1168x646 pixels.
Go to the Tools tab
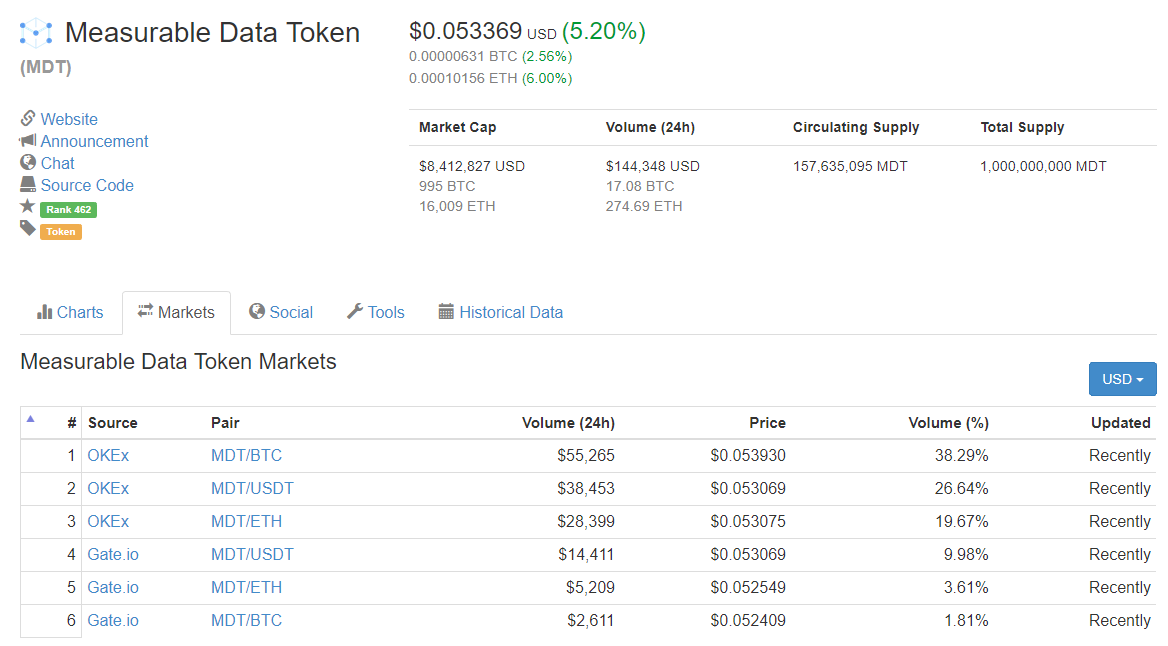375,312
